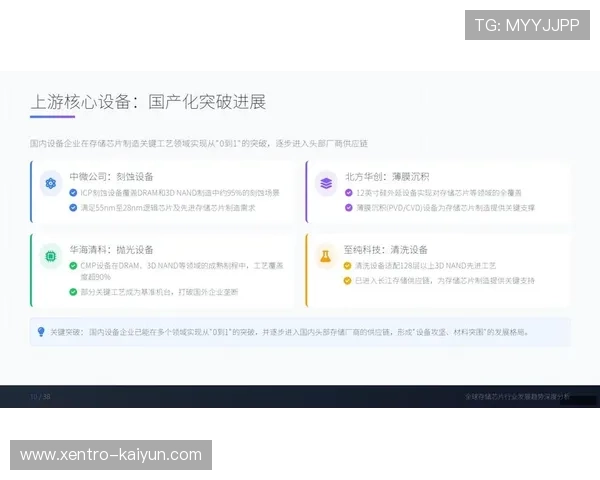This screenshot has width=600, height=480.
Task: Click the 关键突破 summary sentence
Action: pyautogui.click(x=290, y=332)
